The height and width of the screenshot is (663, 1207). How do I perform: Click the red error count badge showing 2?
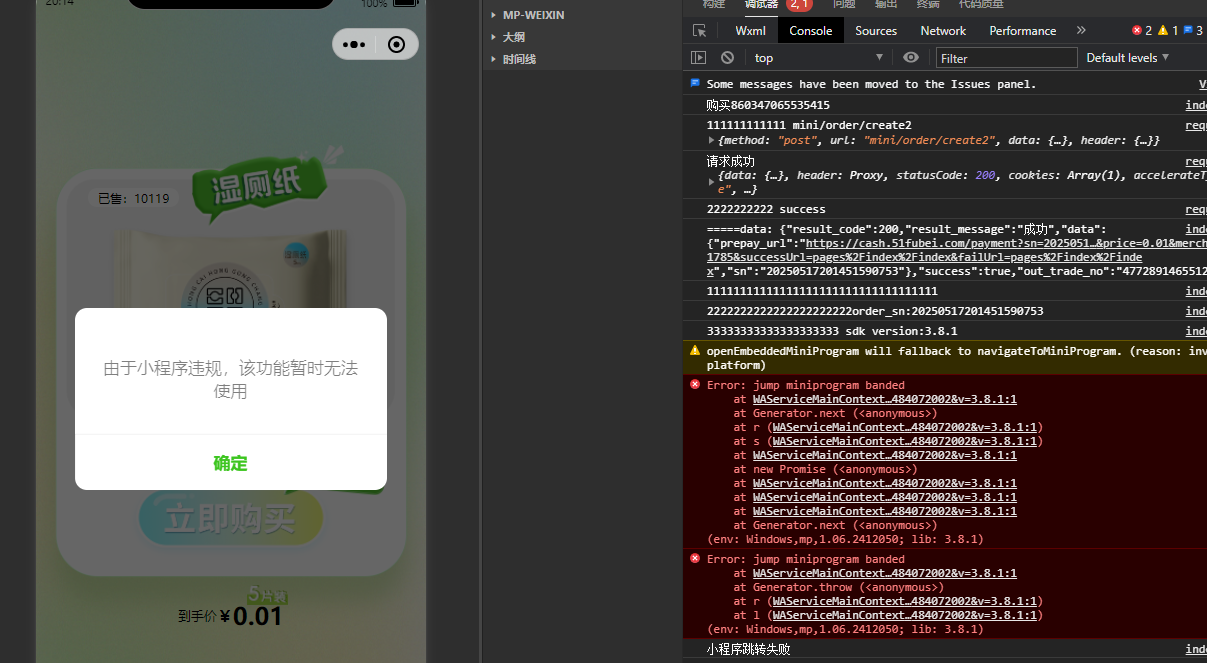tap(1142, 31)
